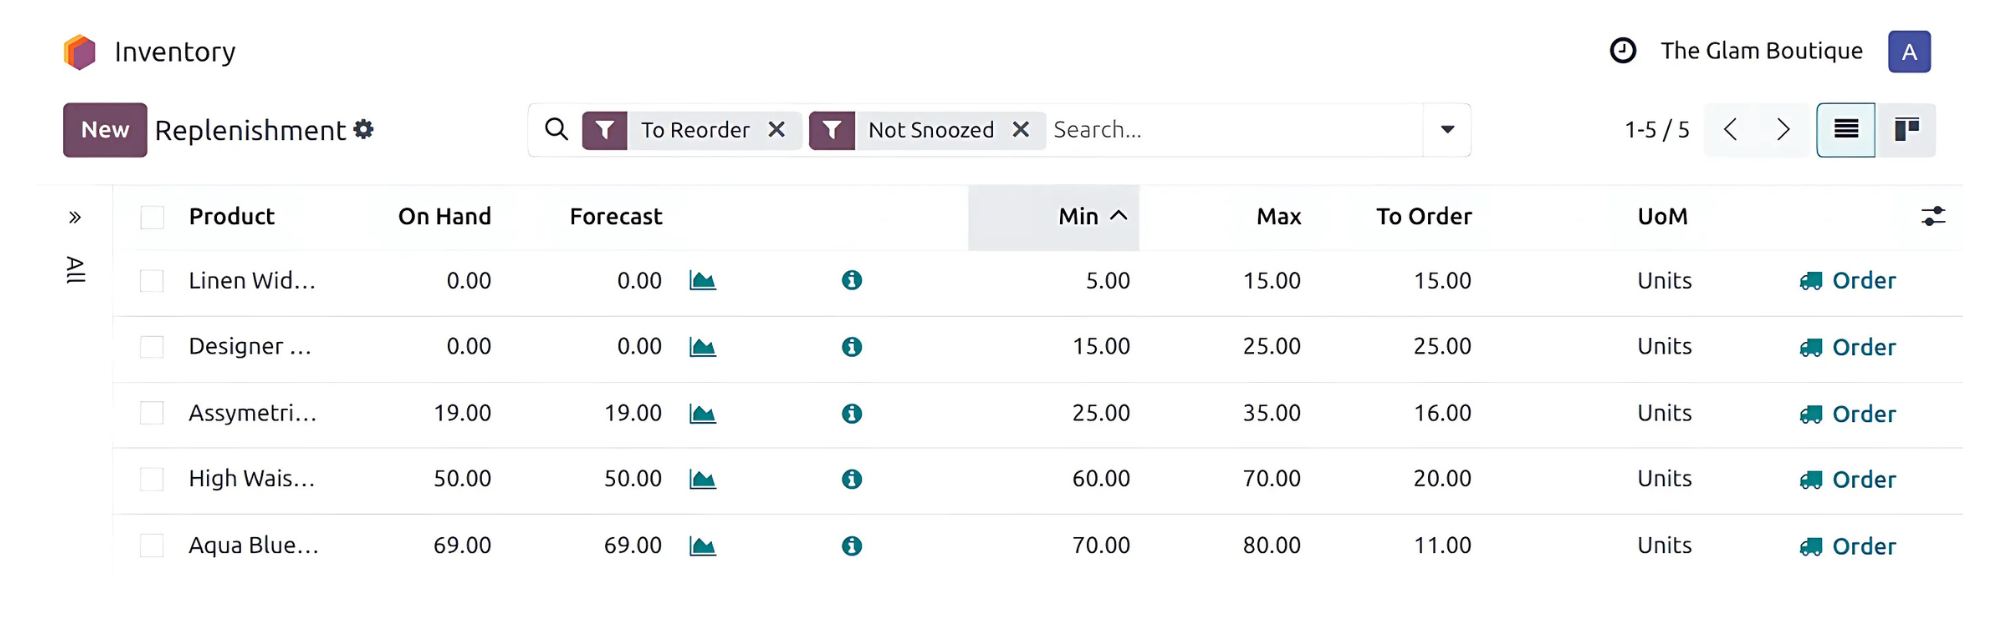Screen dimensions: 2000x640
Task: Sort by the Min column header
Action: (x=1078, y=217)
